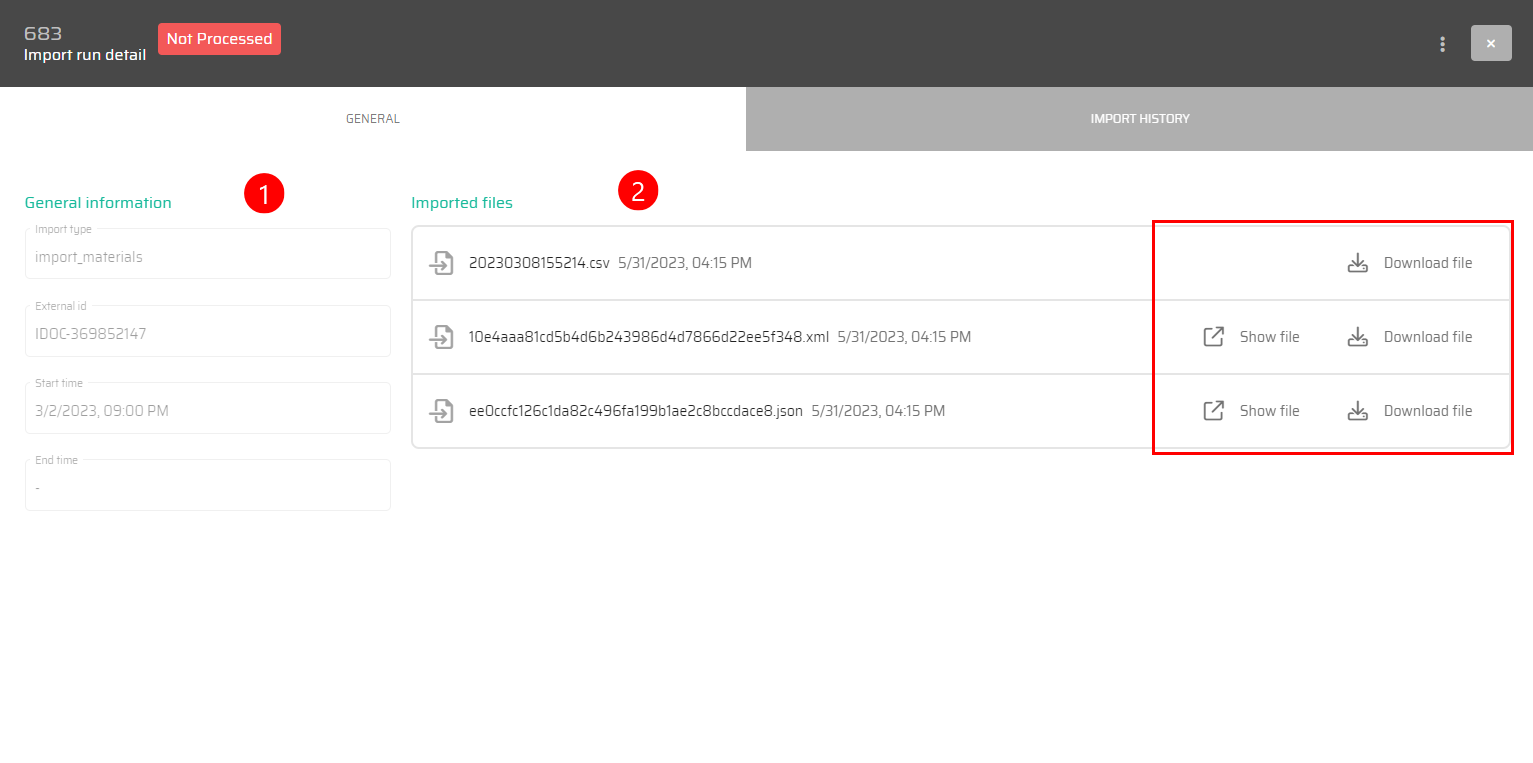
Task: Click the External id field
Action: click(x=207, y=334)
